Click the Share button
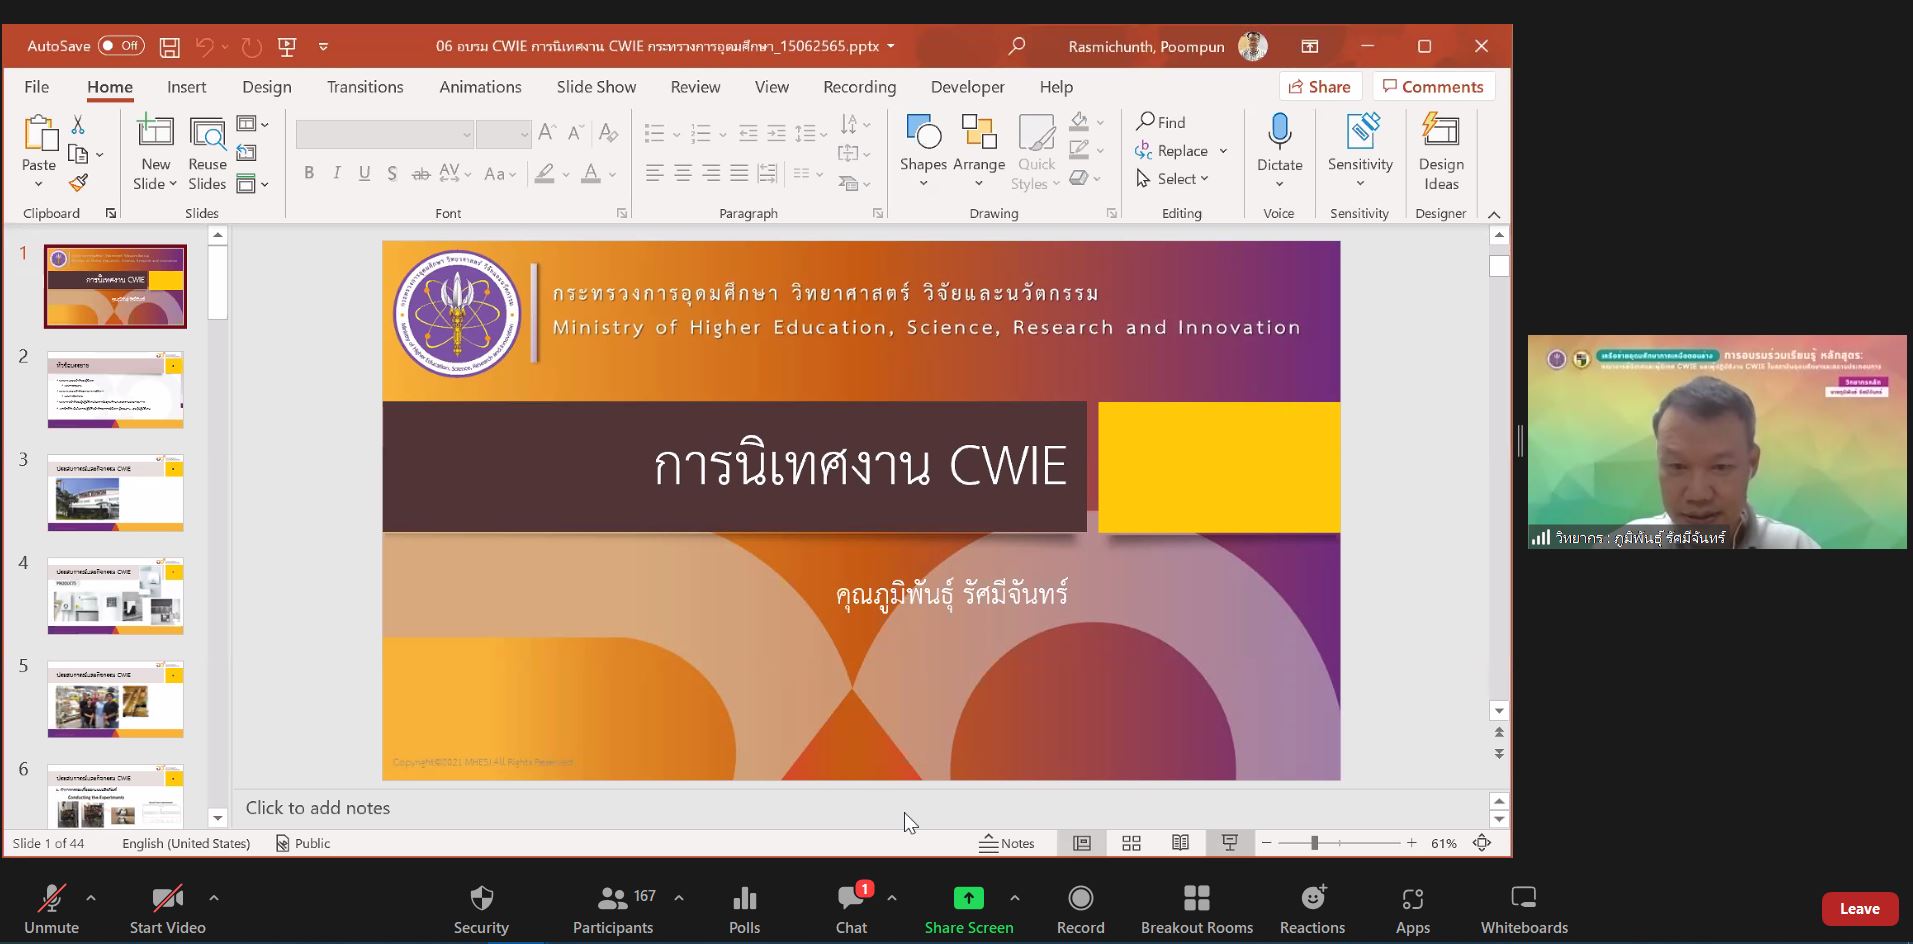Screen dimensions: 1913x944 [x=1320, y=87]
